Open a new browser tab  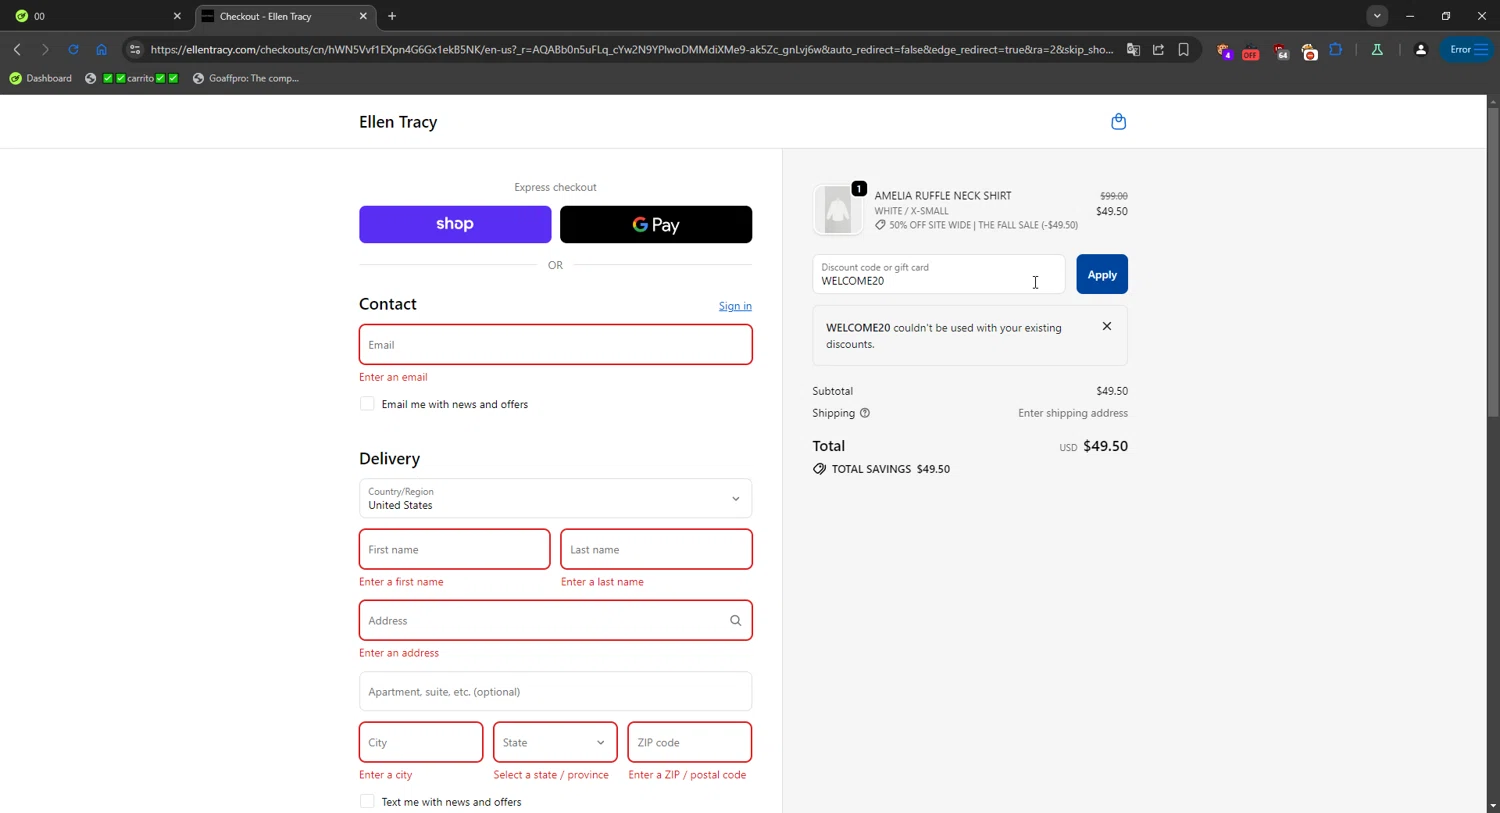click(x=392, y=16)
